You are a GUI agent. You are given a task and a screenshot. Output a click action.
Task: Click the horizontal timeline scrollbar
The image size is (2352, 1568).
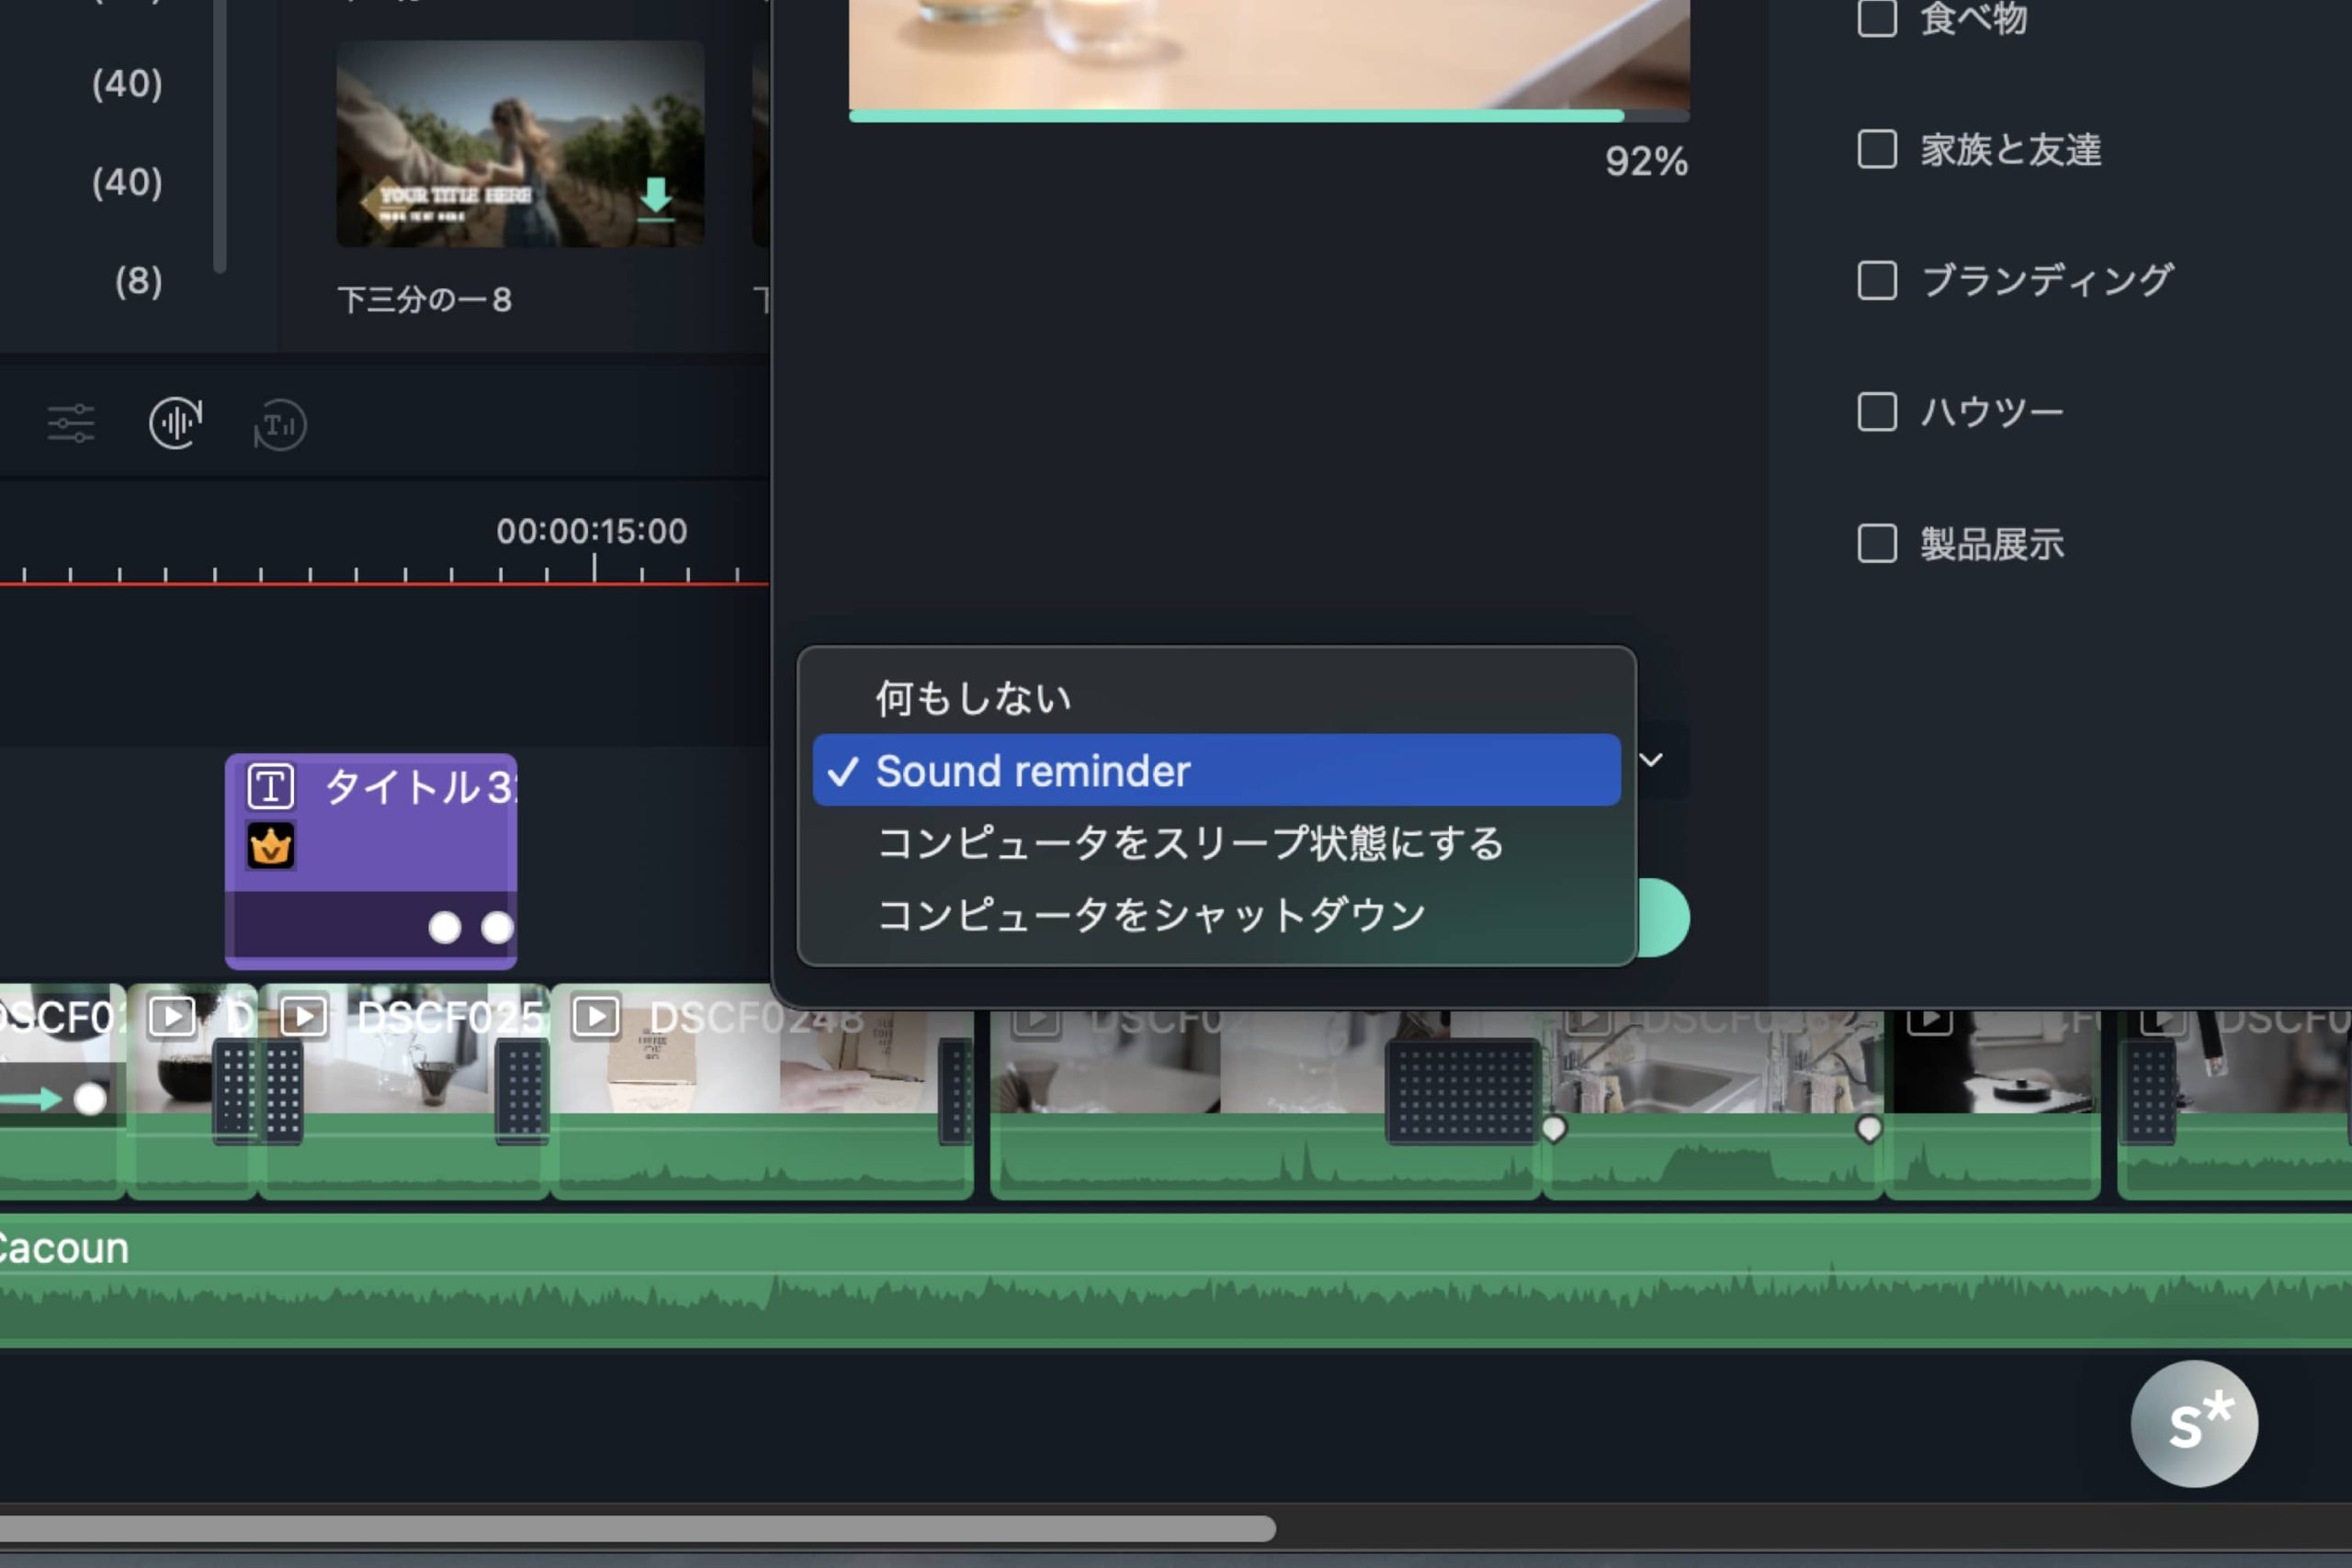[636, 1528]
